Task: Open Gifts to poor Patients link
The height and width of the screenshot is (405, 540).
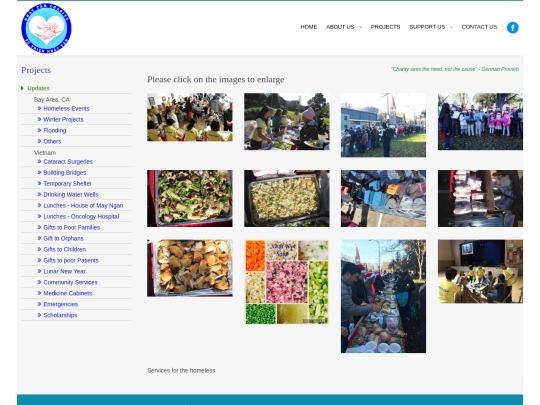Action: coord(71,260)
